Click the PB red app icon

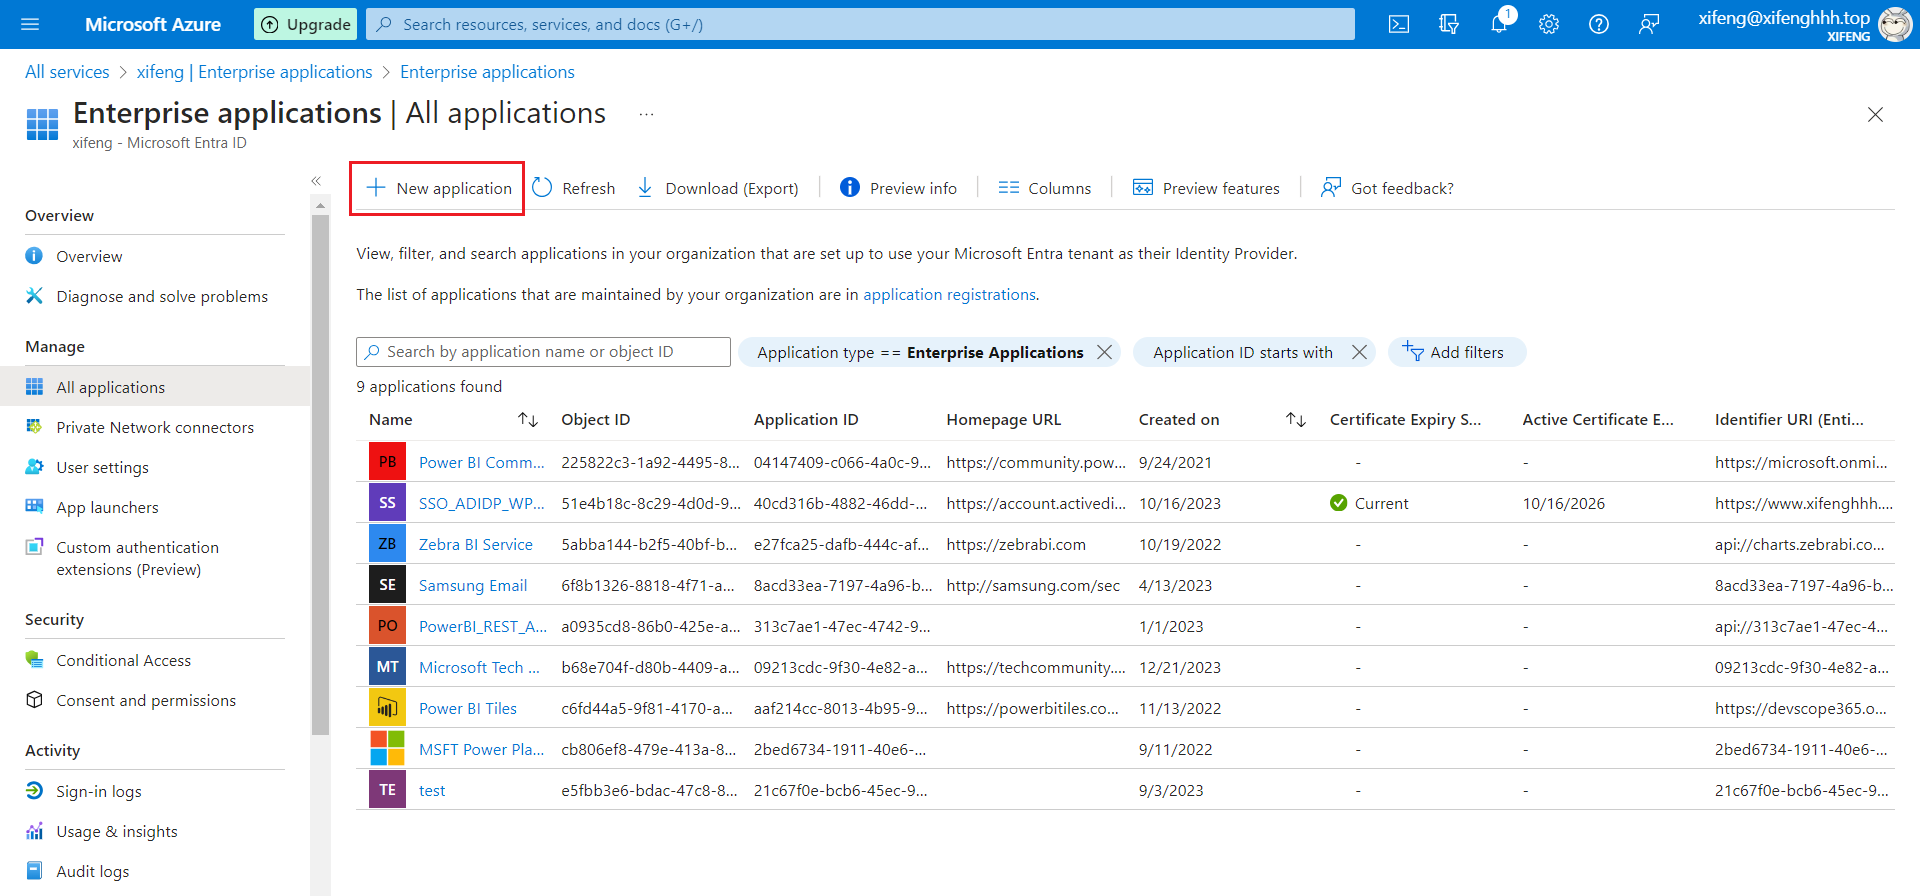pos(387,462)
